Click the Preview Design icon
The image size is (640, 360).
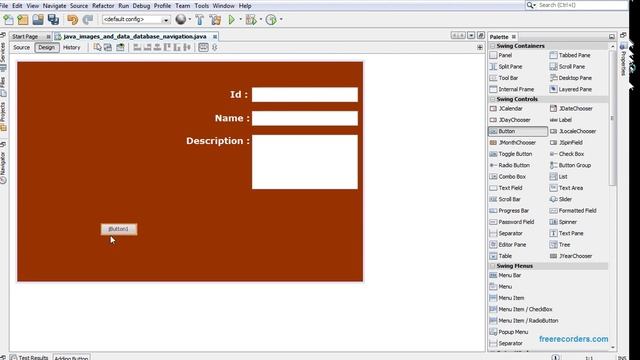(120, 47)
